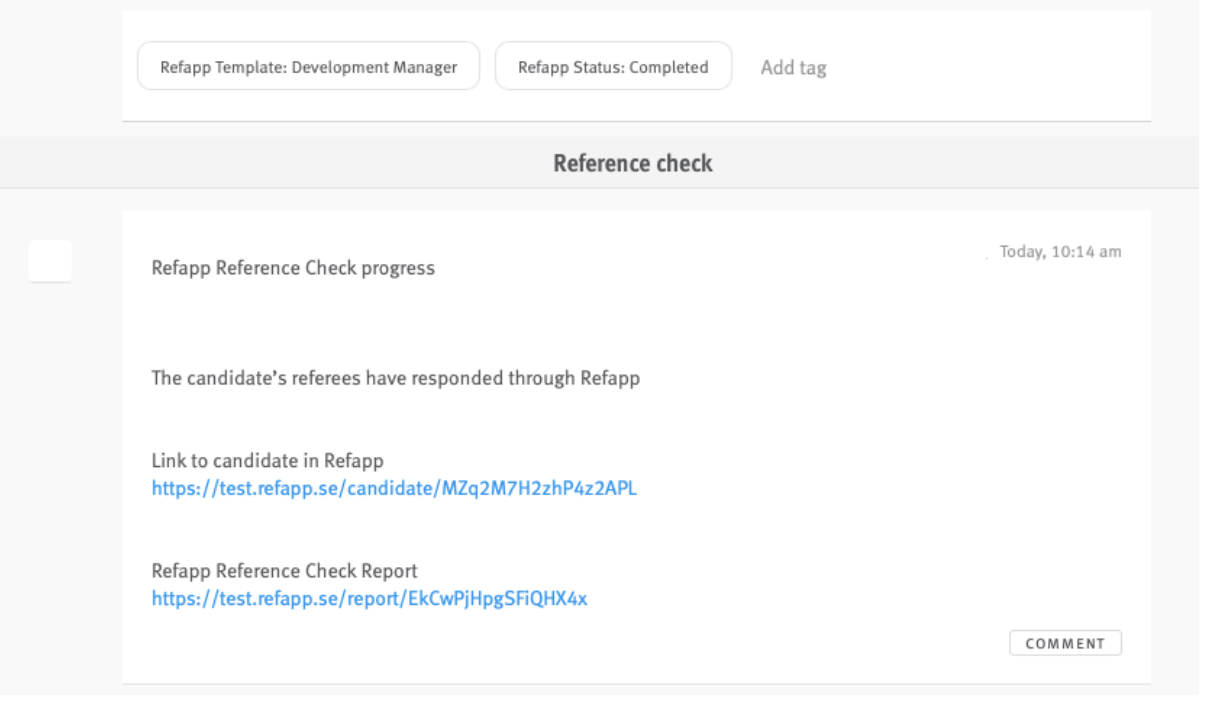Click the Refapp Reference Check progress entry icon

tap(49, 262)
